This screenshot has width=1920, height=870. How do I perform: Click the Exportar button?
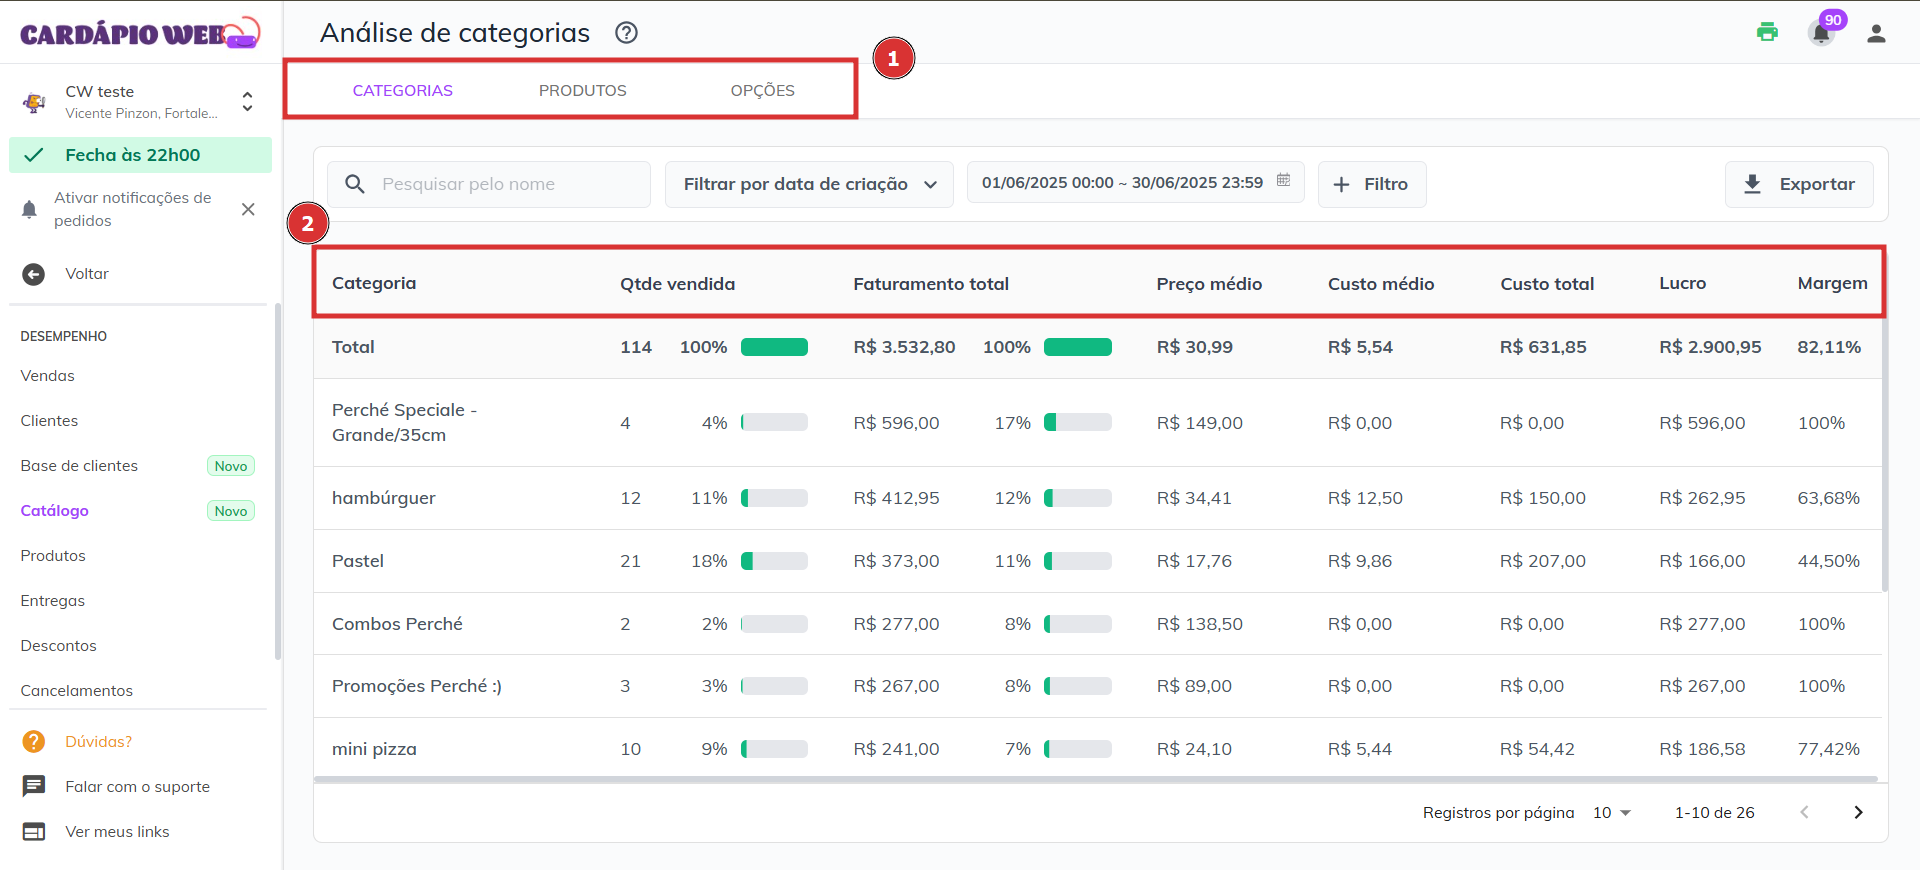pyautogui.click(x=1798, y=184)
